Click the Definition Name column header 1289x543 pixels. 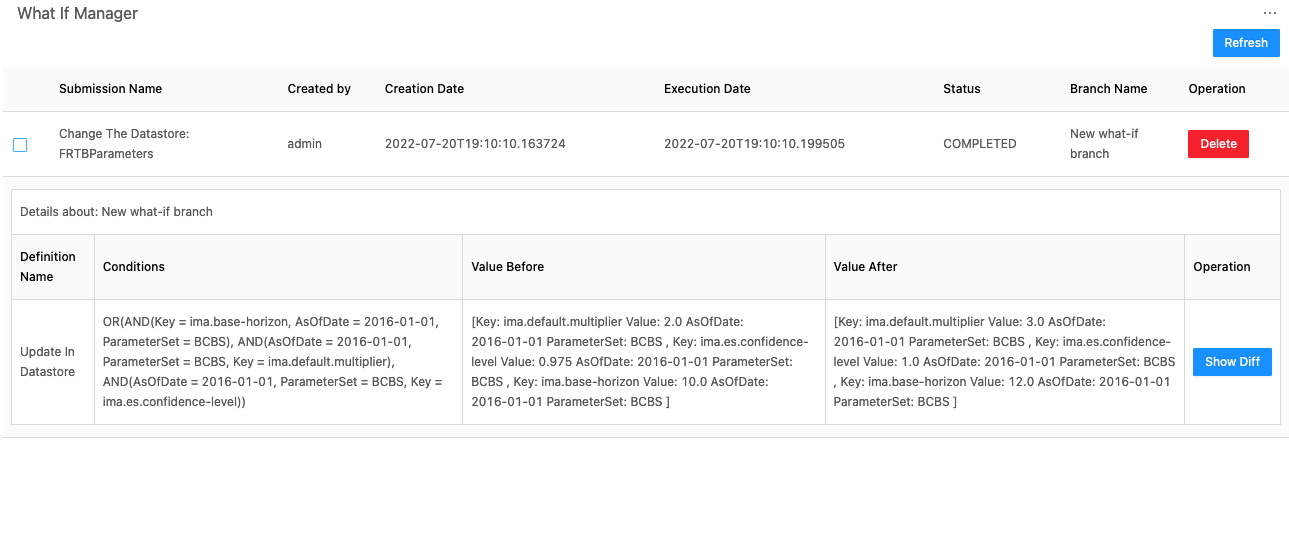(x=48, y=267)
